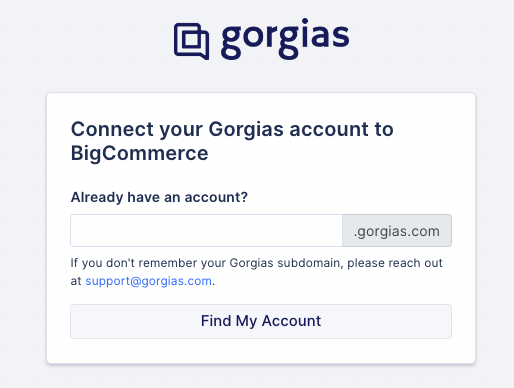This screenshot has height=388, width=514.
Task: Focus the Gorgias subdomain input field
Action: coord(206,231)
